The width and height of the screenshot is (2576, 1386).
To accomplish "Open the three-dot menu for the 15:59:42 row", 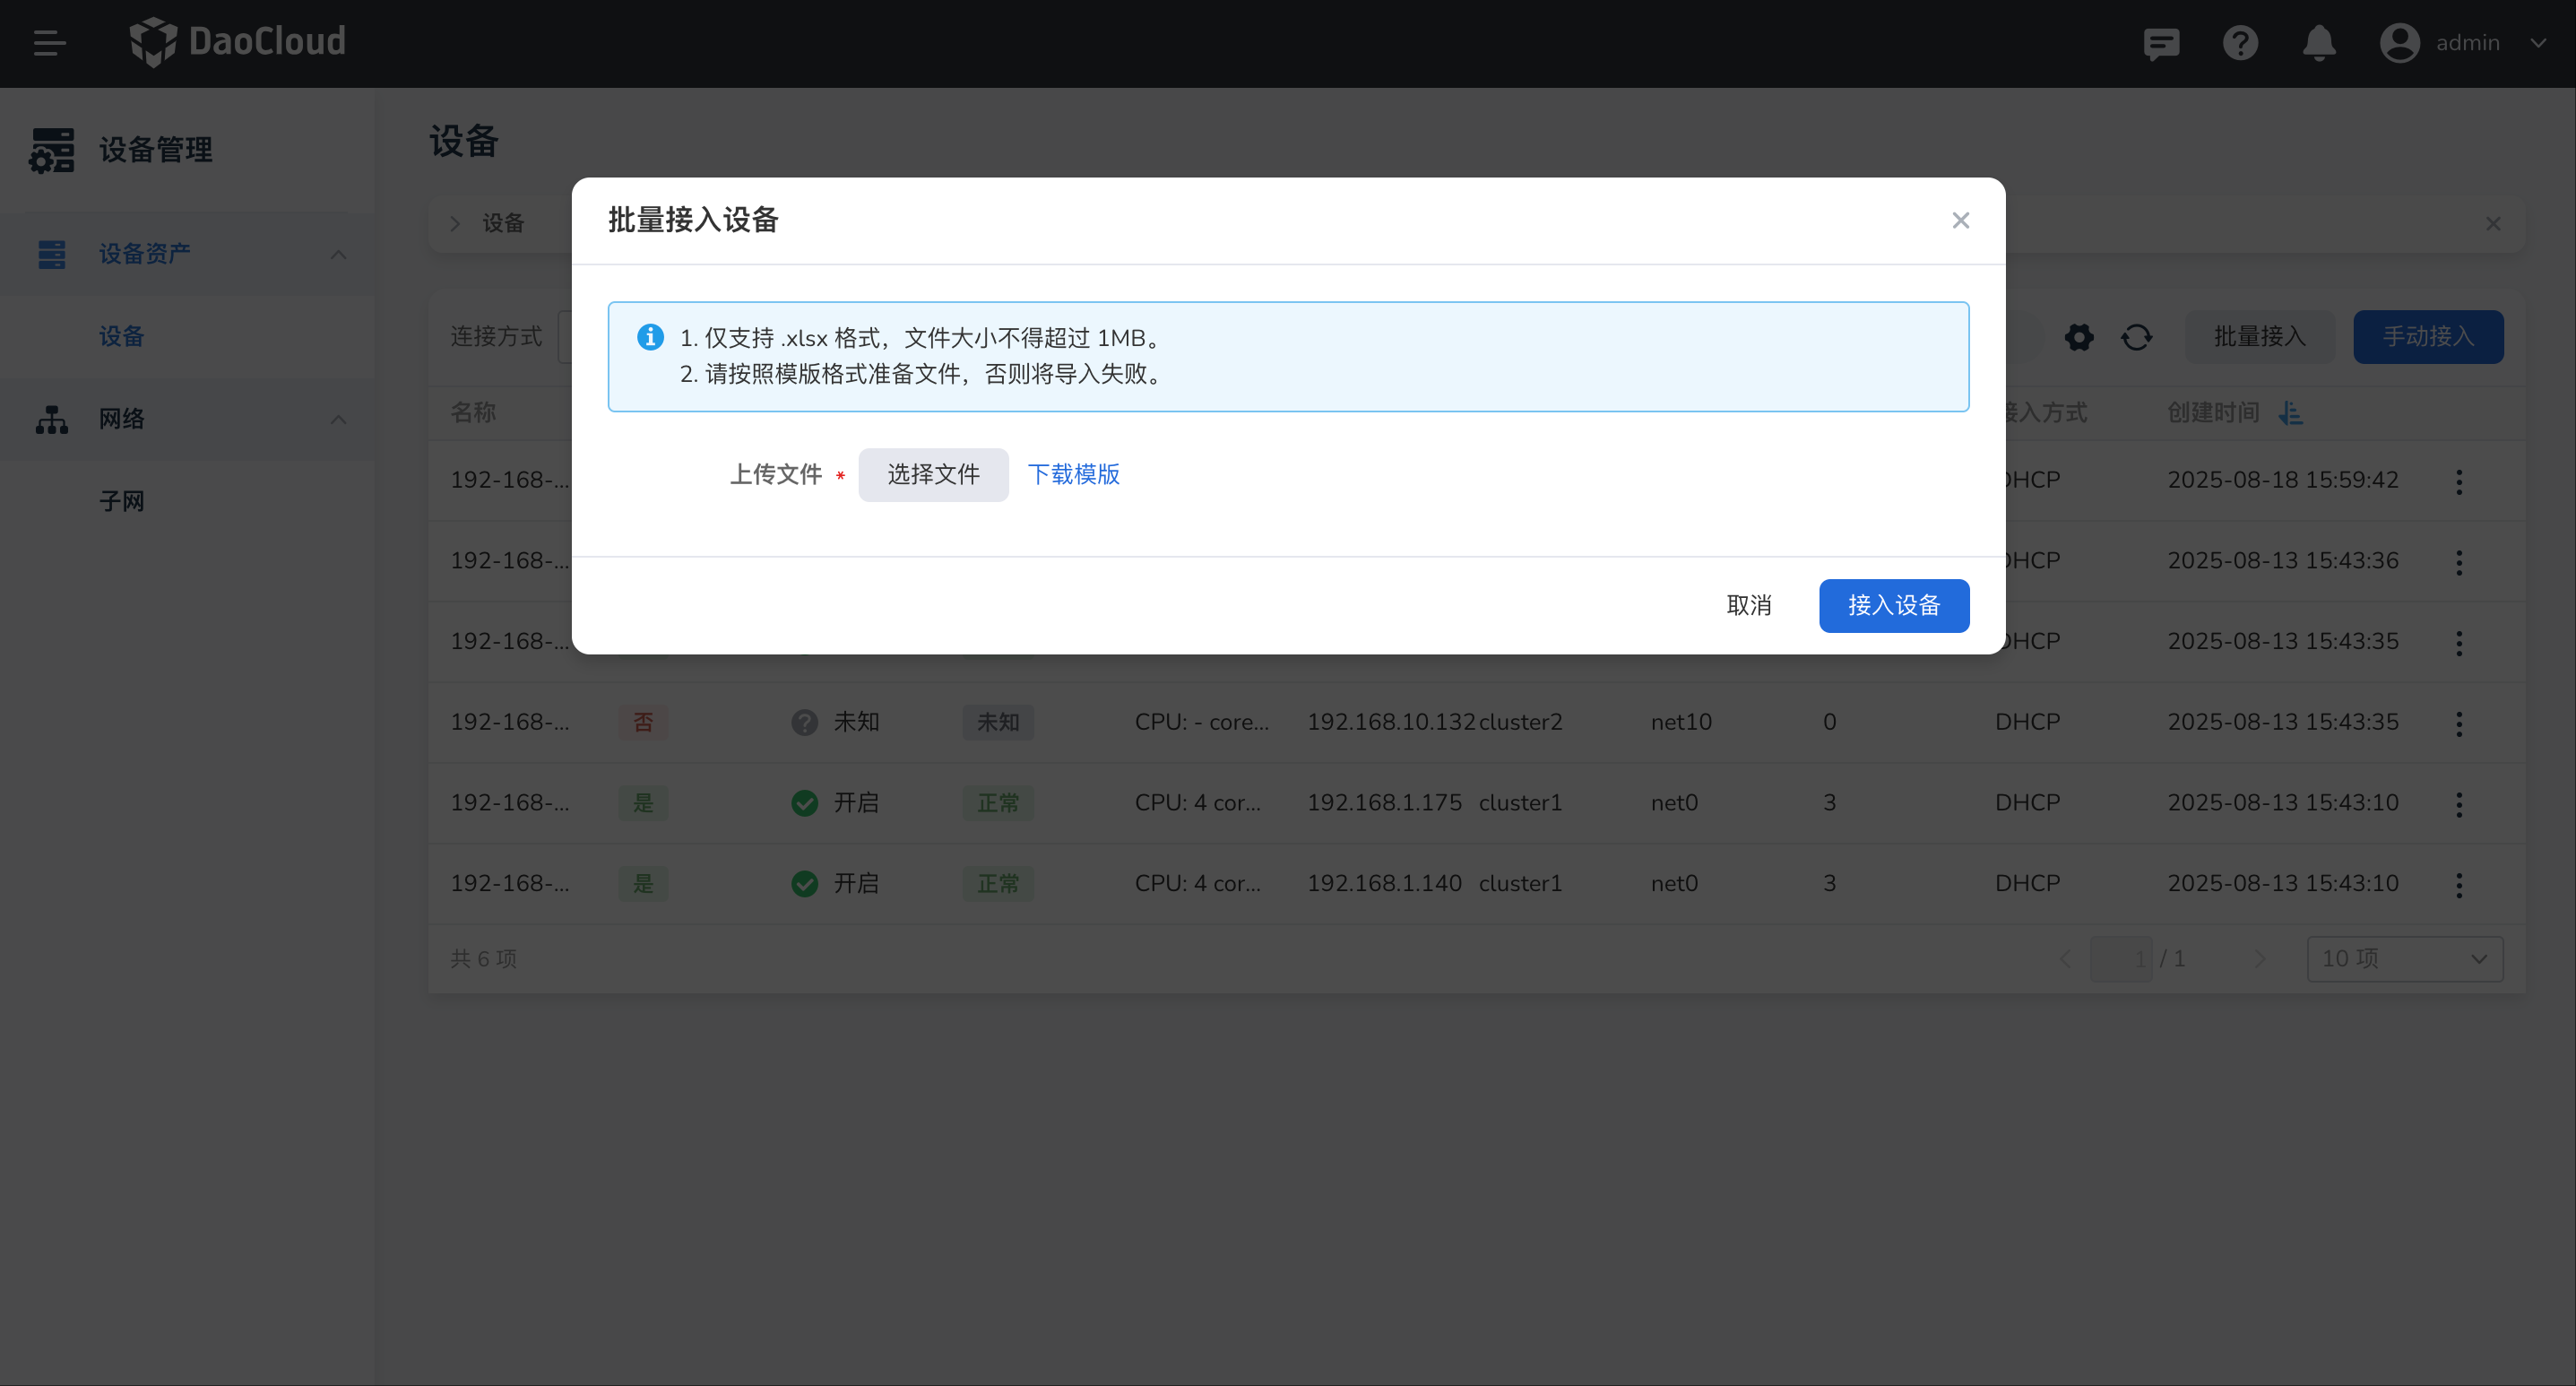I will coord(2459,481).
